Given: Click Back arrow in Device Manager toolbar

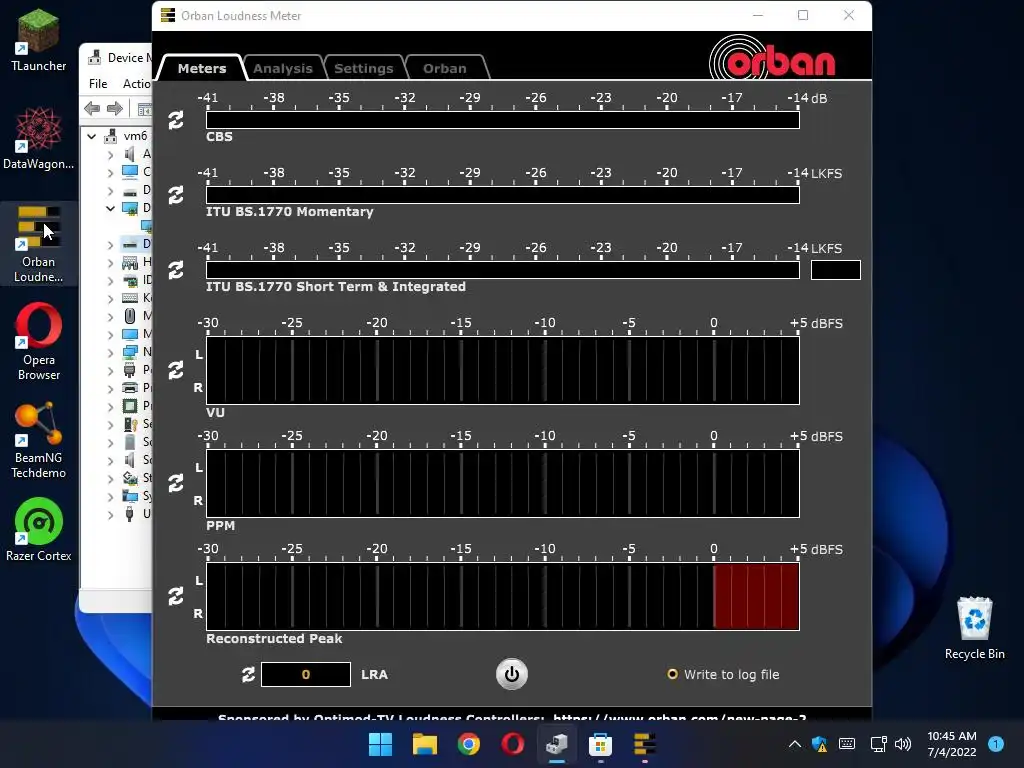Looking at the screenshot, I should 93,108.
